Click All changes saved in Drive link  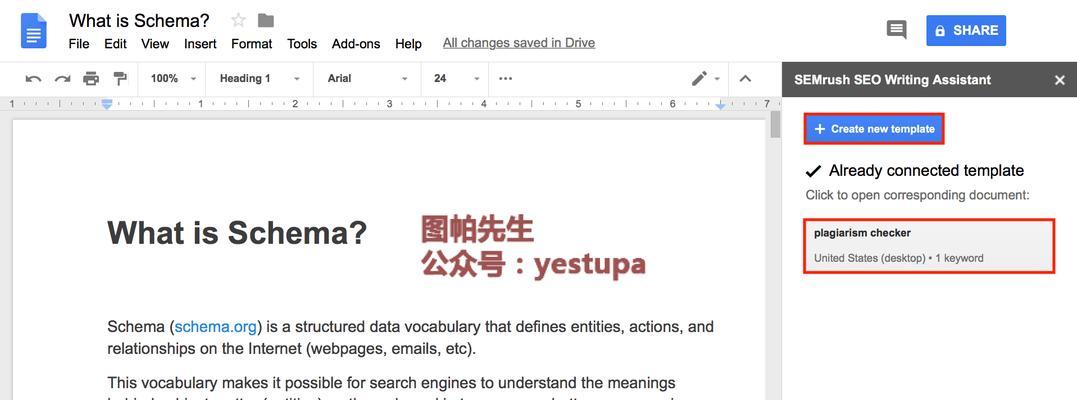tap(519, 43)
